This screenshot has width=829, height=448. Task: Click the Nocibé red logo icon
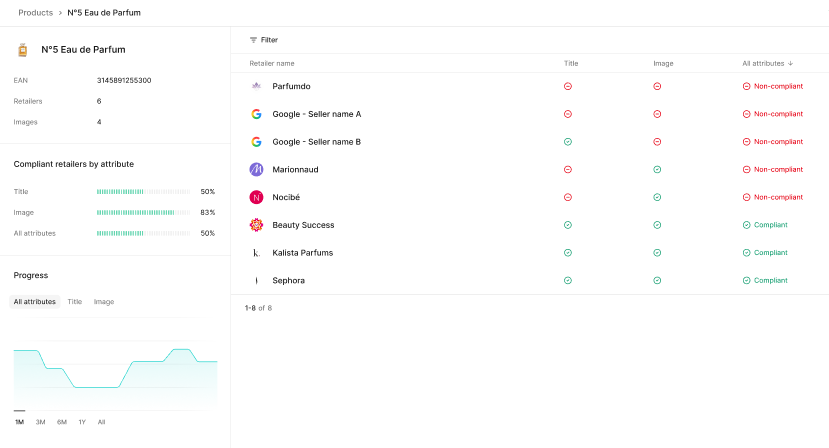tap(256, 197)
